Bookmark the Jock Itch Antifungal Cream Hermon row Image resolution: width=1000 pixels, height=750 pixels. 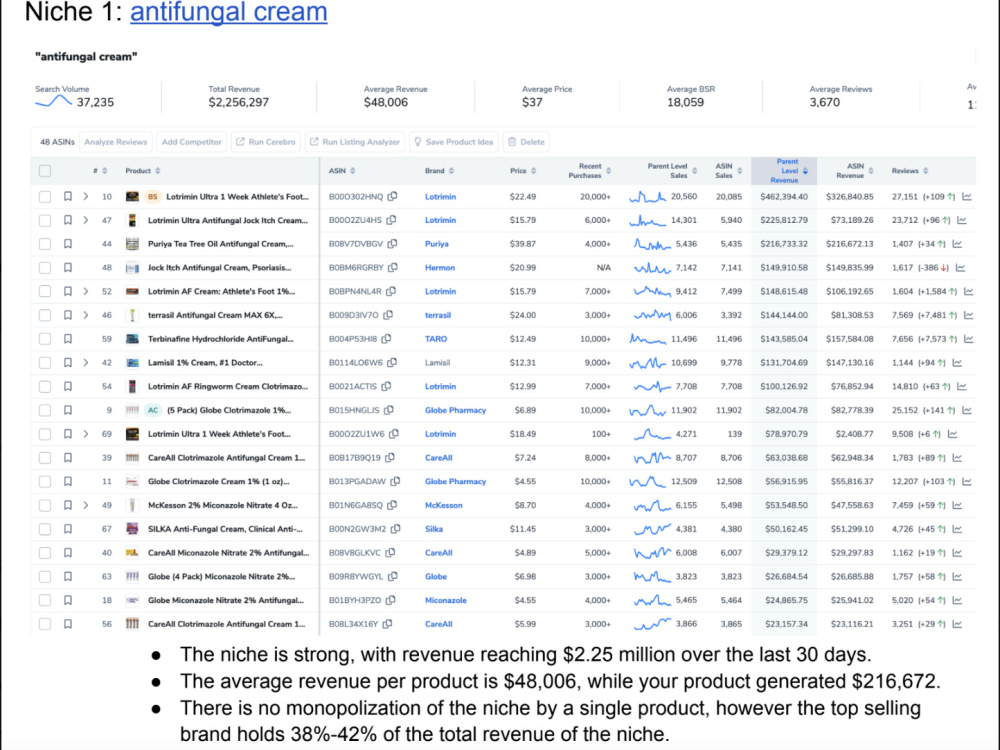(x=68, y=267)
